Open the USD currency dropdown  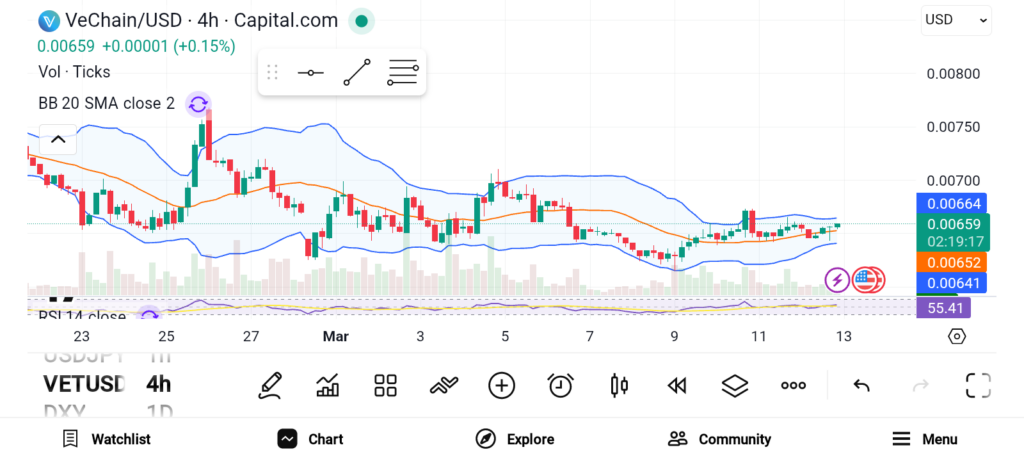(x=956, y=19)
